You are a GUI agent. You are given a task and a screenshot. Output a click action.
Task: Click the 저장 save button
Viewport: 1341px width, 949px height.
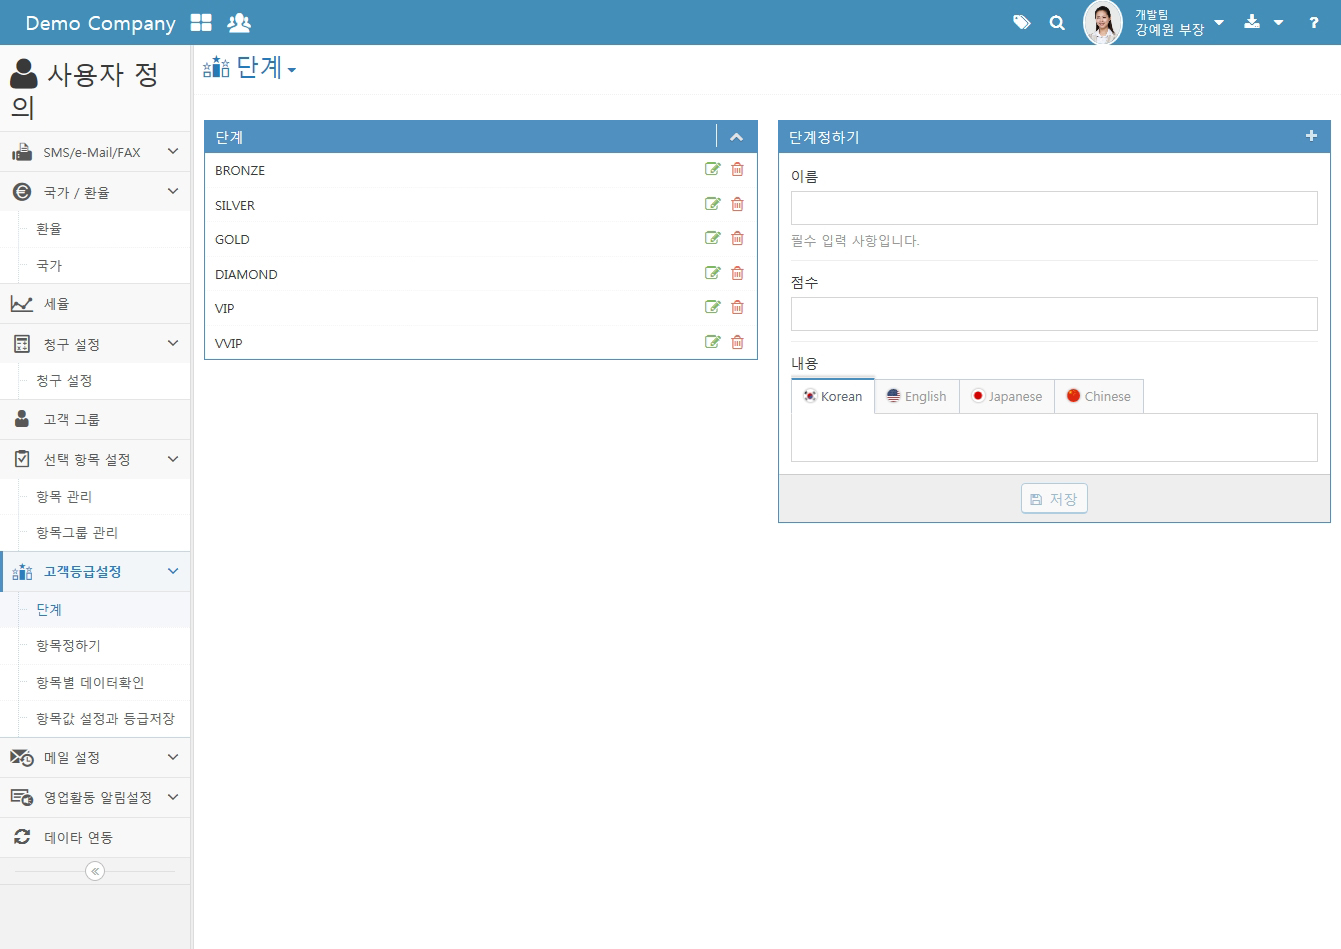click(1054, 499)
